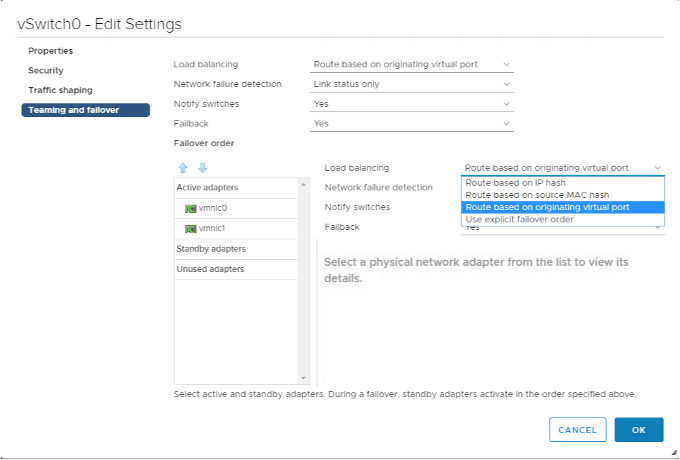Open the Network failure detection dropdown
680x460 pixels.
pos(412,84)
